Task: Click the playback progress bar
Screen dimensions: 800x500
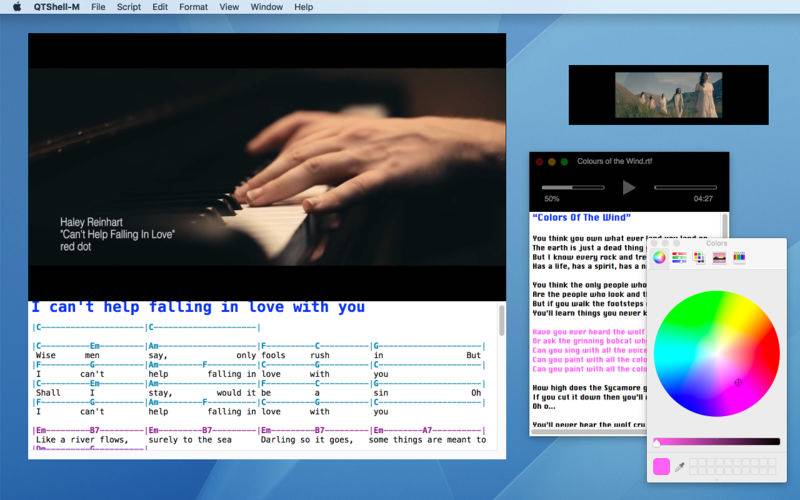Action: [x=685, y=188]
